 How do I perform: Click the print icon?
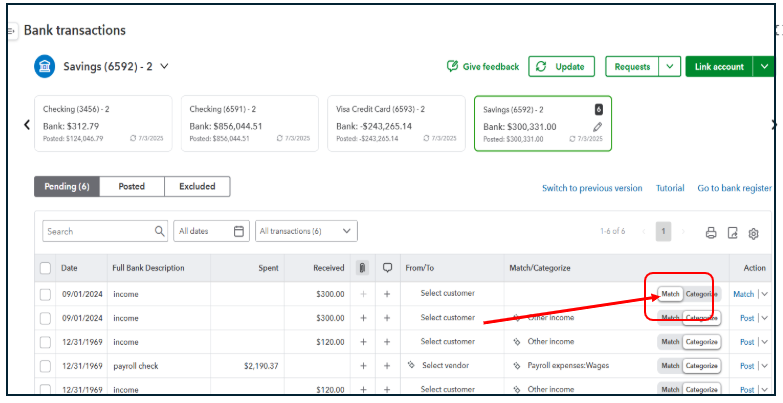711,233
